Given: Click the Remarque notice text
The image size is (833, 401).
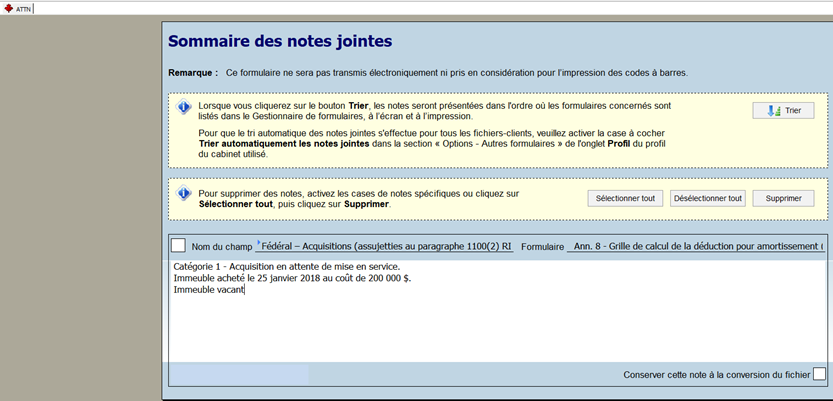Looking at the screenshot, I should point(456,73).
